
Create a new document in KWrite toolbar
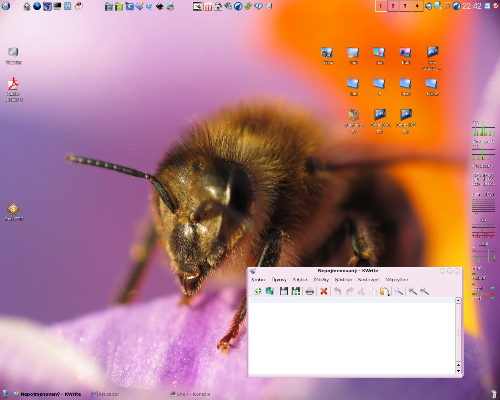258,291
